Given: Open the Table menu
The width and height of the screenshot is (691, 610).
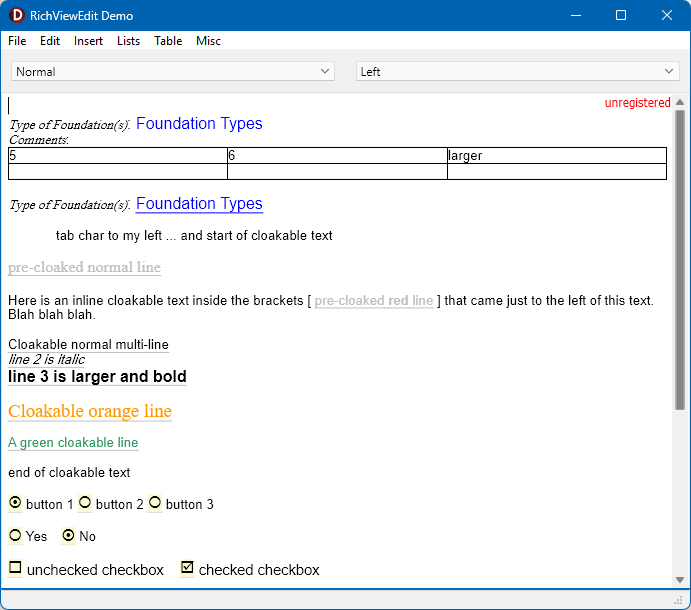Looking at the screenshot, I should pos(168,41).
